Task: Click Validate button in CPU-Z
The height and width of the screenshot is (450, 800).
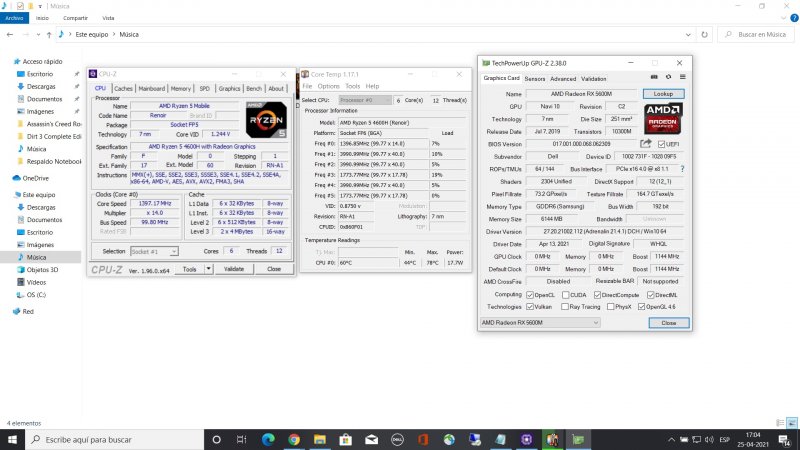Action: tap(234, 269)
